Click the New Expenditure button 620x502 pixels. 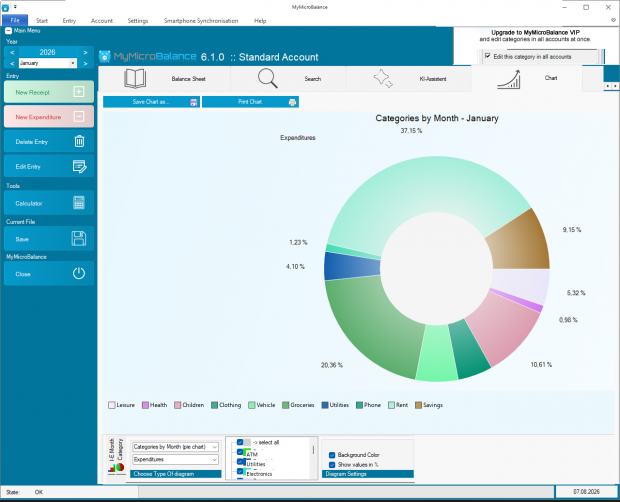click(49, 116)
